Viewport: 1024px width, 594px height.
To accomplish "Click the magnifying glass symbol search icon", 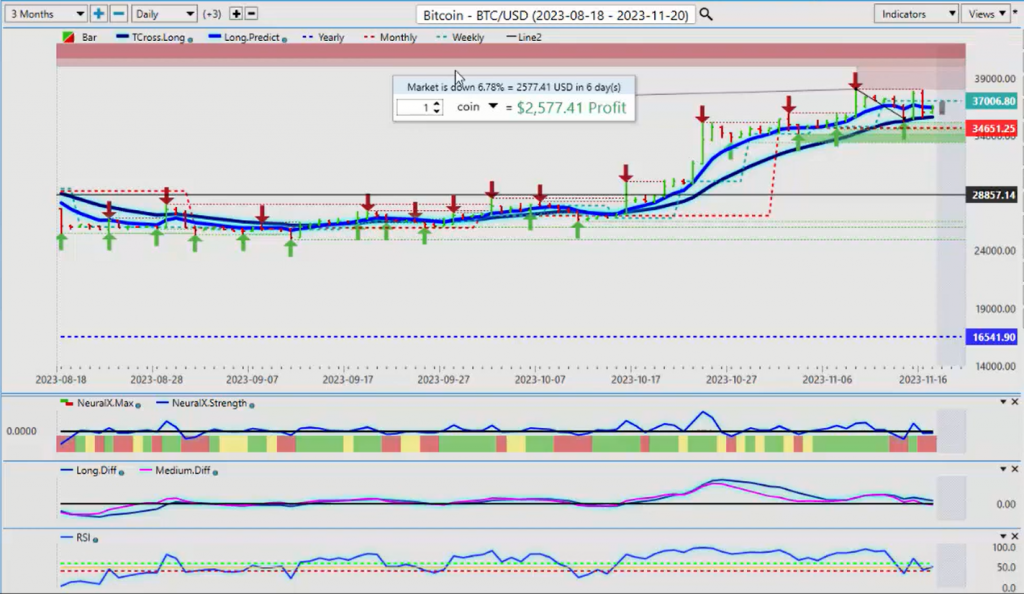I will click(706, 14).
